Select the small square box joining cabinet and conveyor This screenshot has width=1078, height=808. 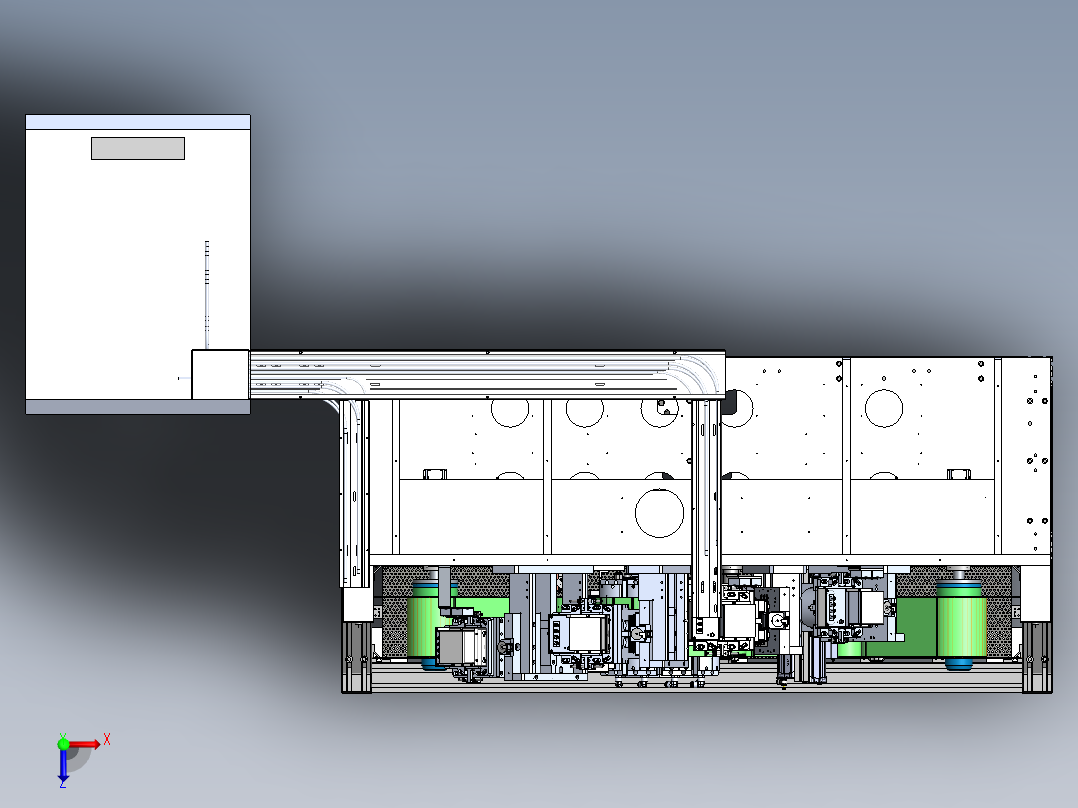220,374
